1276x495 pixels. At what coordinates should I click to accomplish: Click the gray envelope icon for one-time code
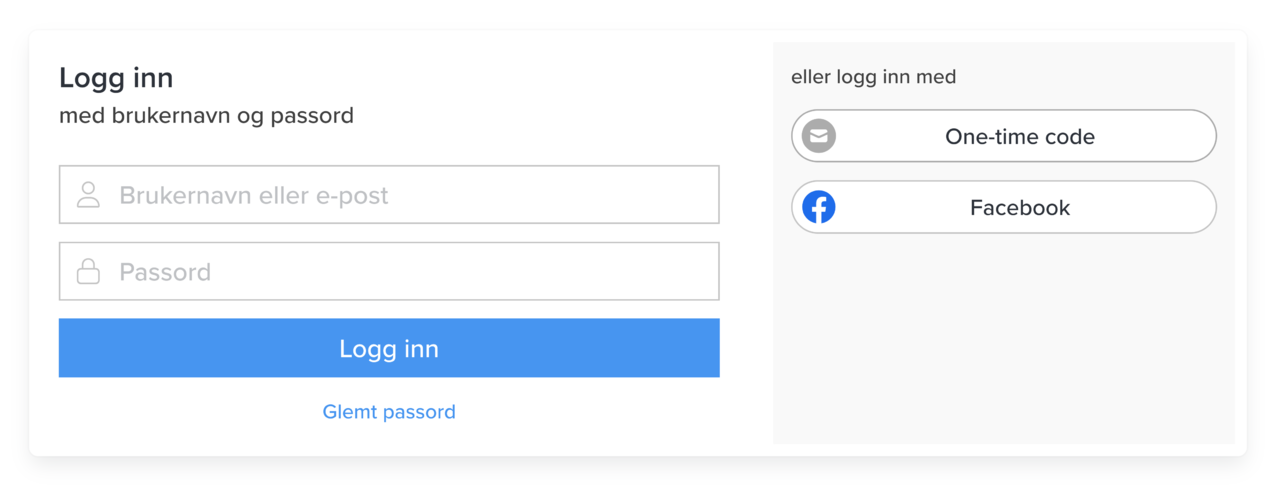click(x=819, y=136)
